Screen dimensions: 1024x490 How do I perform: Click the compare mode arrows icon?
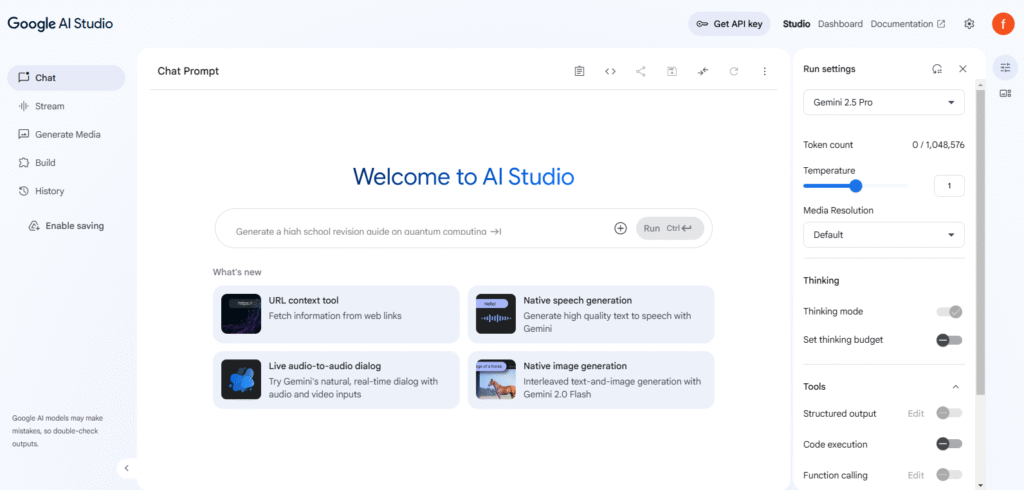point(703,71)
